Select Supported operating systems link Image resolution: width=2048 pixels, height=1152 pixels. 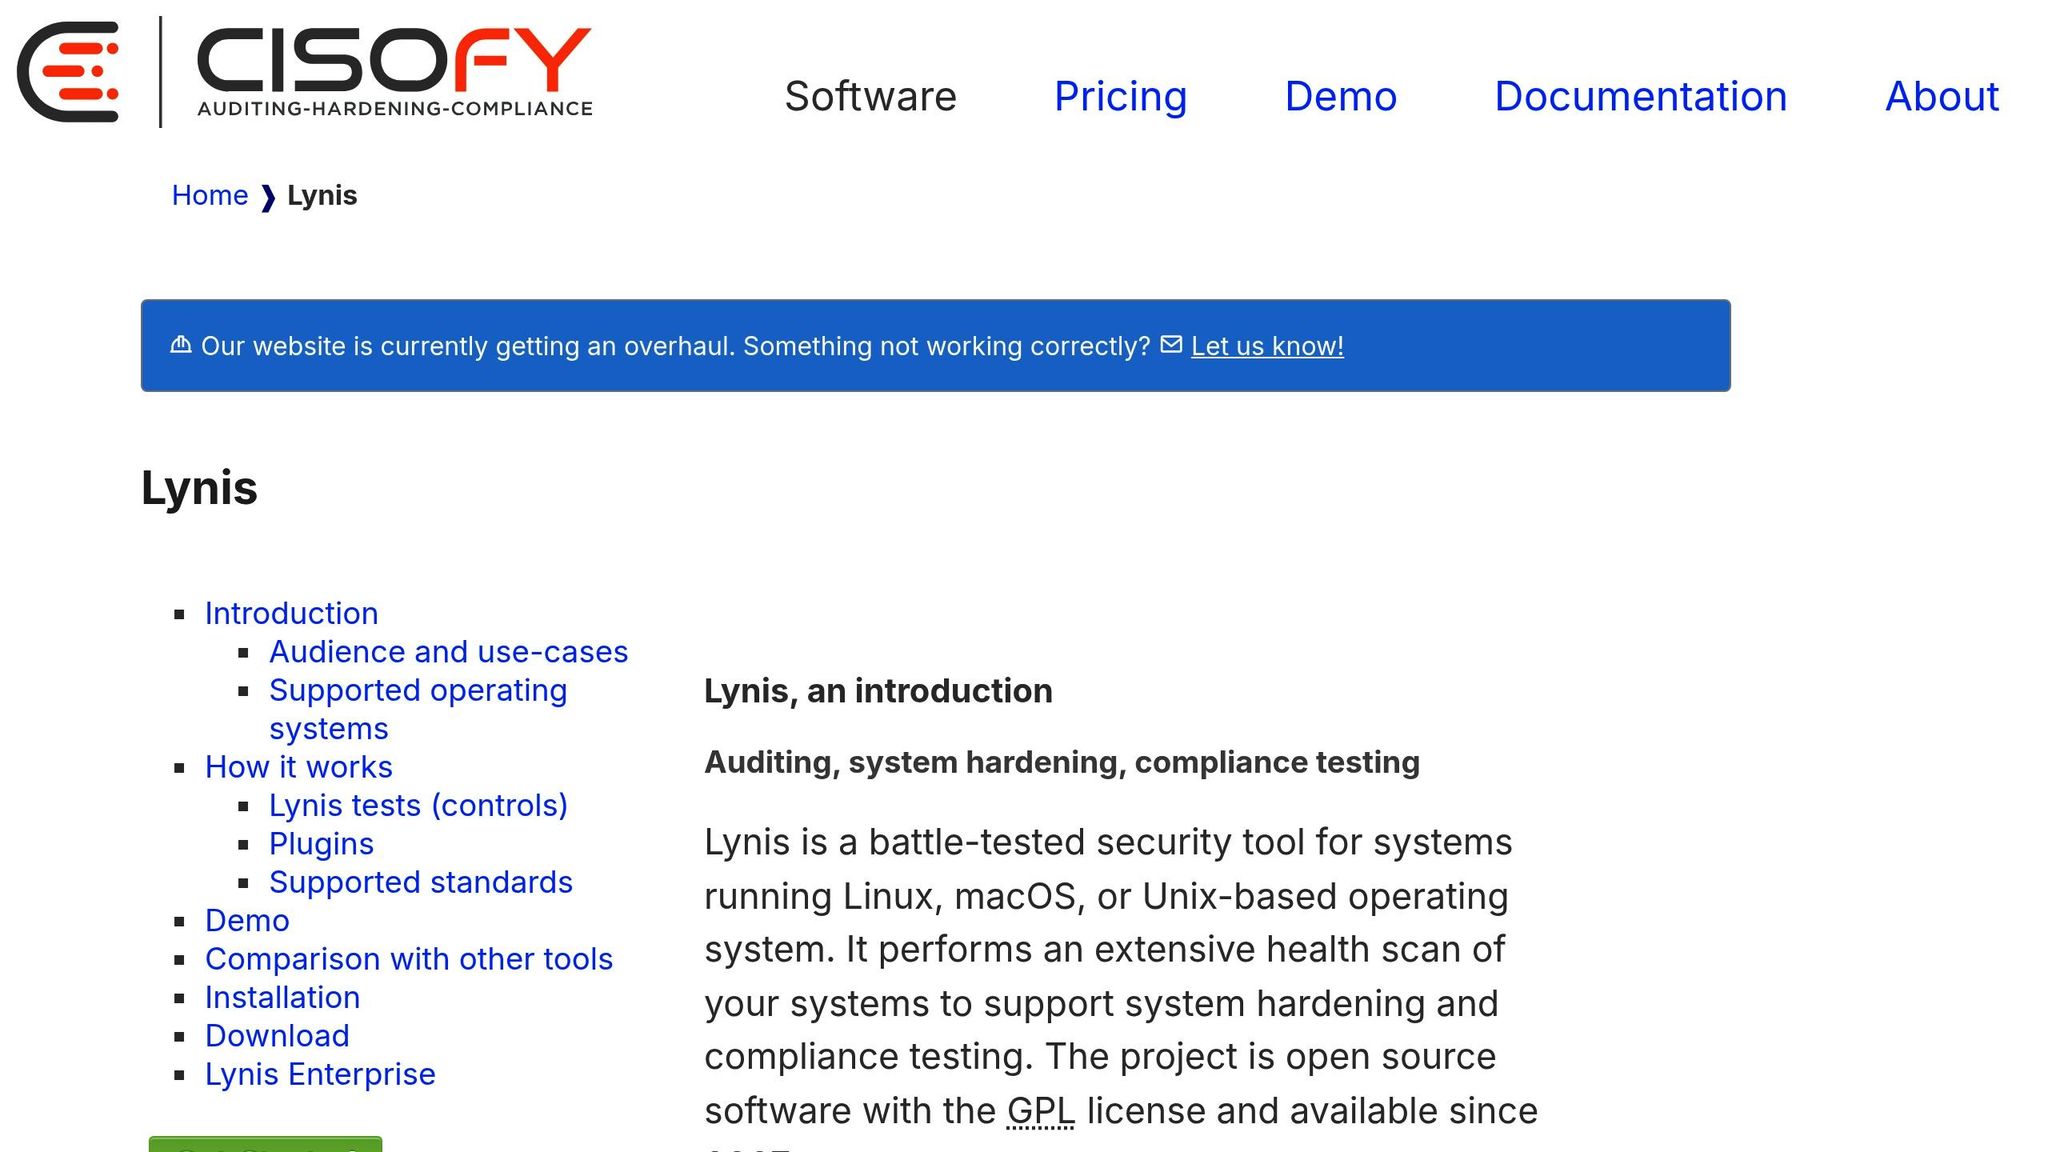pos(417,690)
